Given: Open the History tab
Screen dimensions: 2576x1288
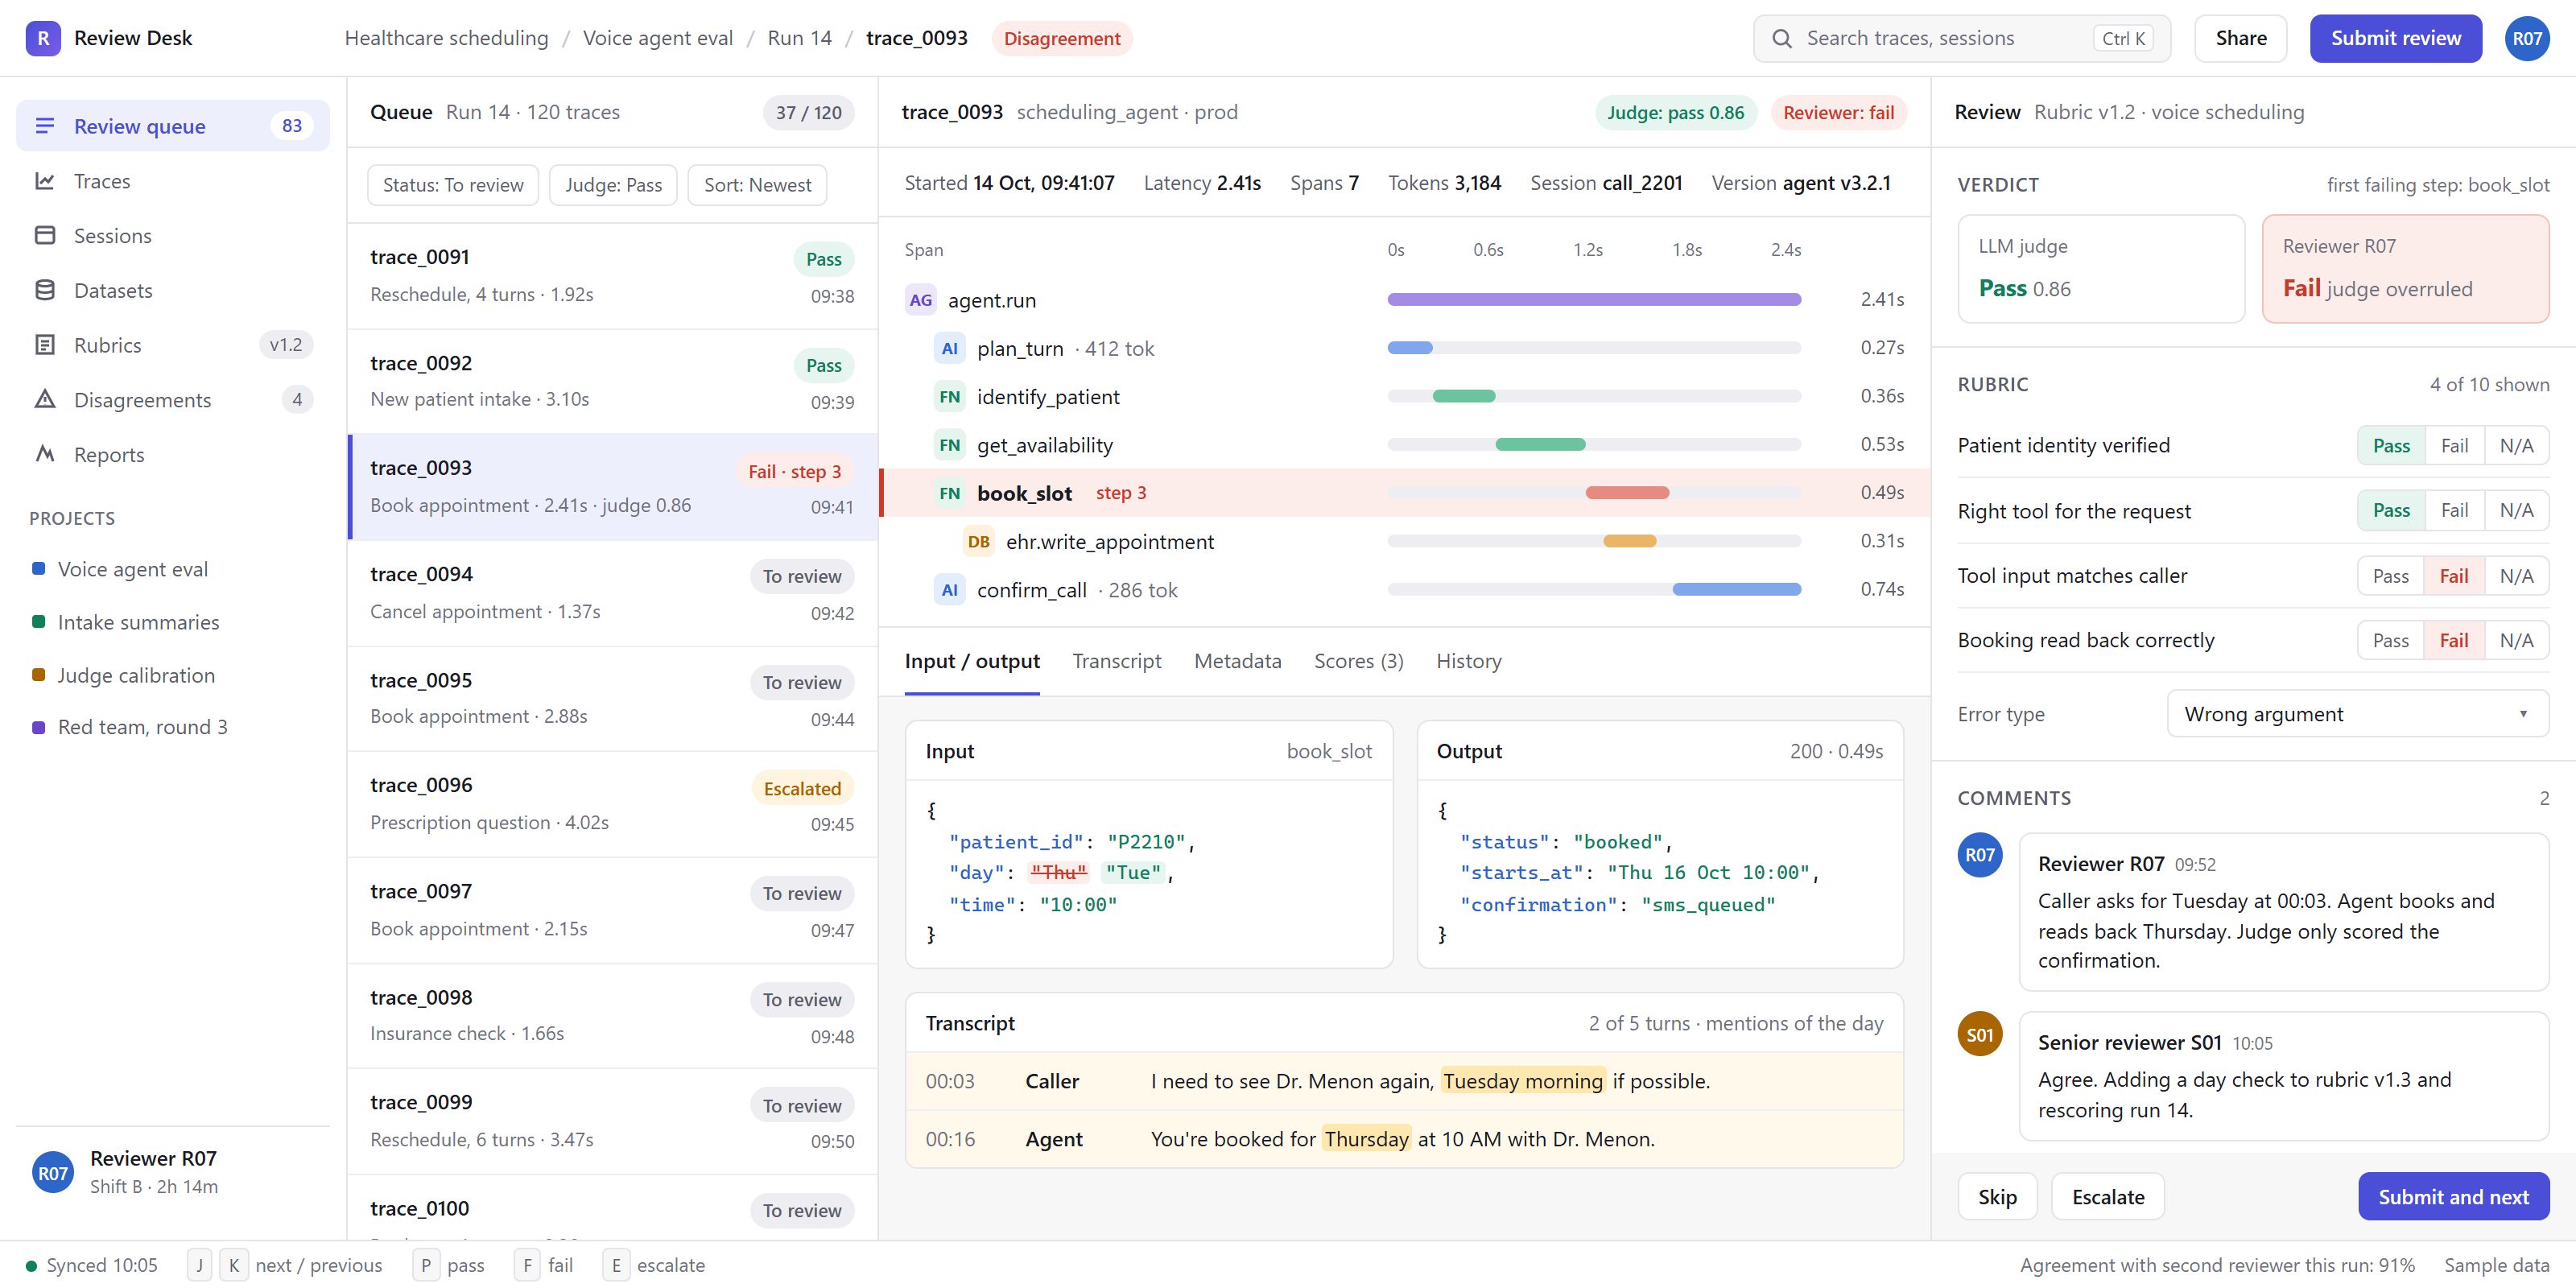Looking at the screenshot, I should tap(1468, 661).
